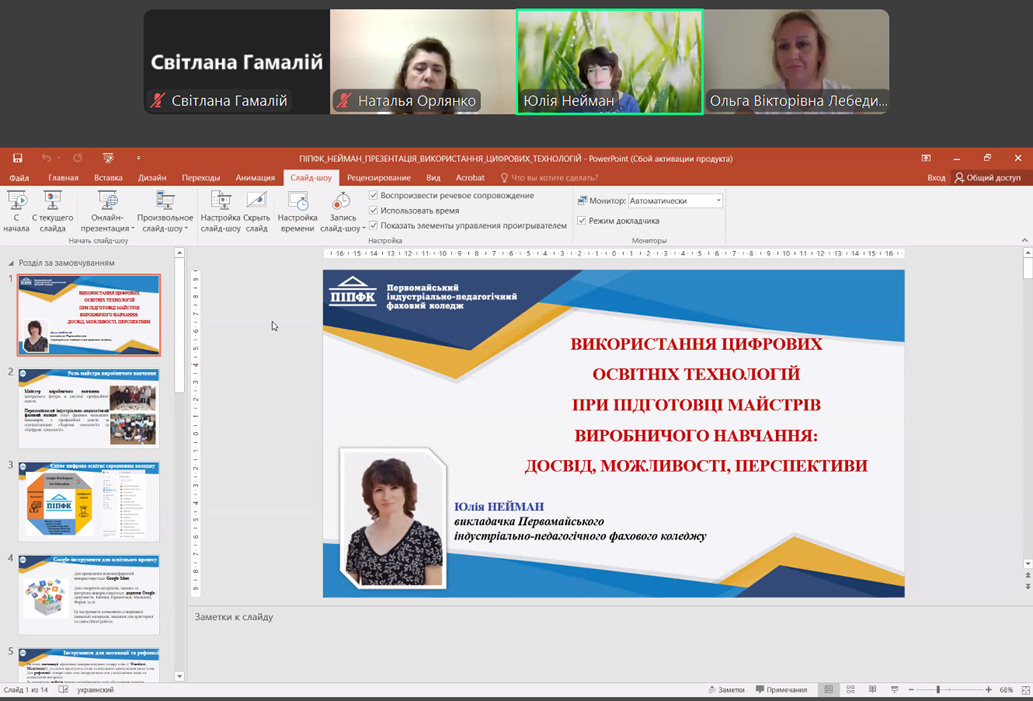Switch to the Рецензирование tab
The height and width of the screenshot is (701, 1033).
coord(379,178)
